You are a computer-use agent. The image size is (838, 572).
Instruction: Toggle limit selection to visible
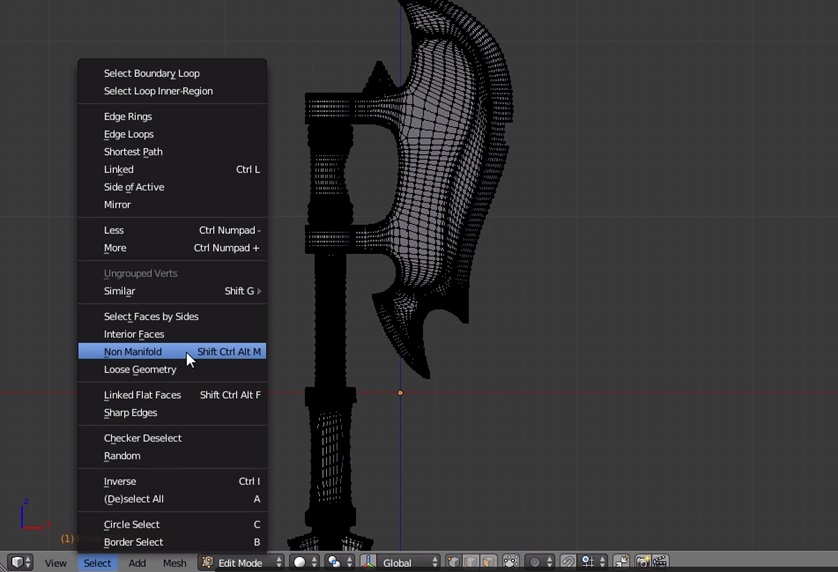(511, 562)
